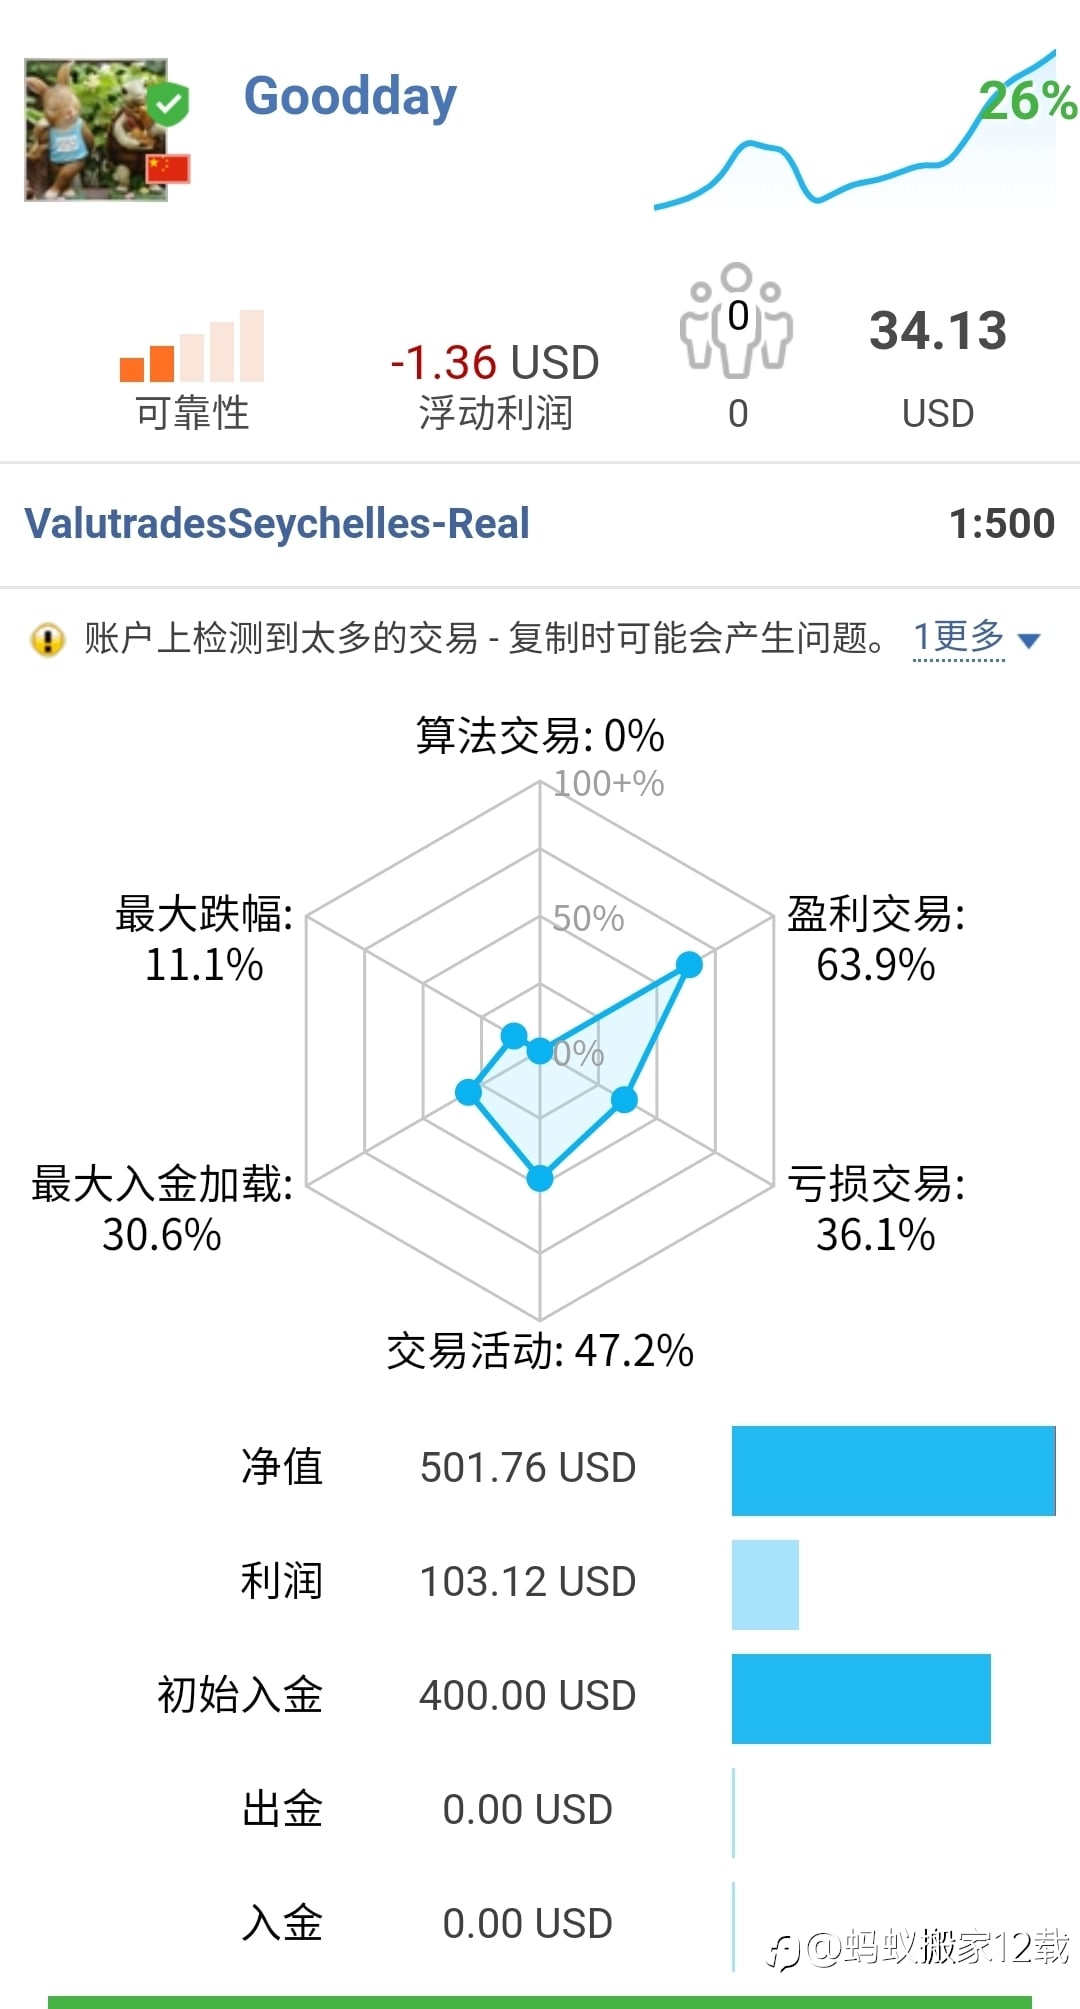Click the yellow warning exclamation icon
Image resolution: width=1080 pixels, height=2009 pixels.
pos(47,639)
